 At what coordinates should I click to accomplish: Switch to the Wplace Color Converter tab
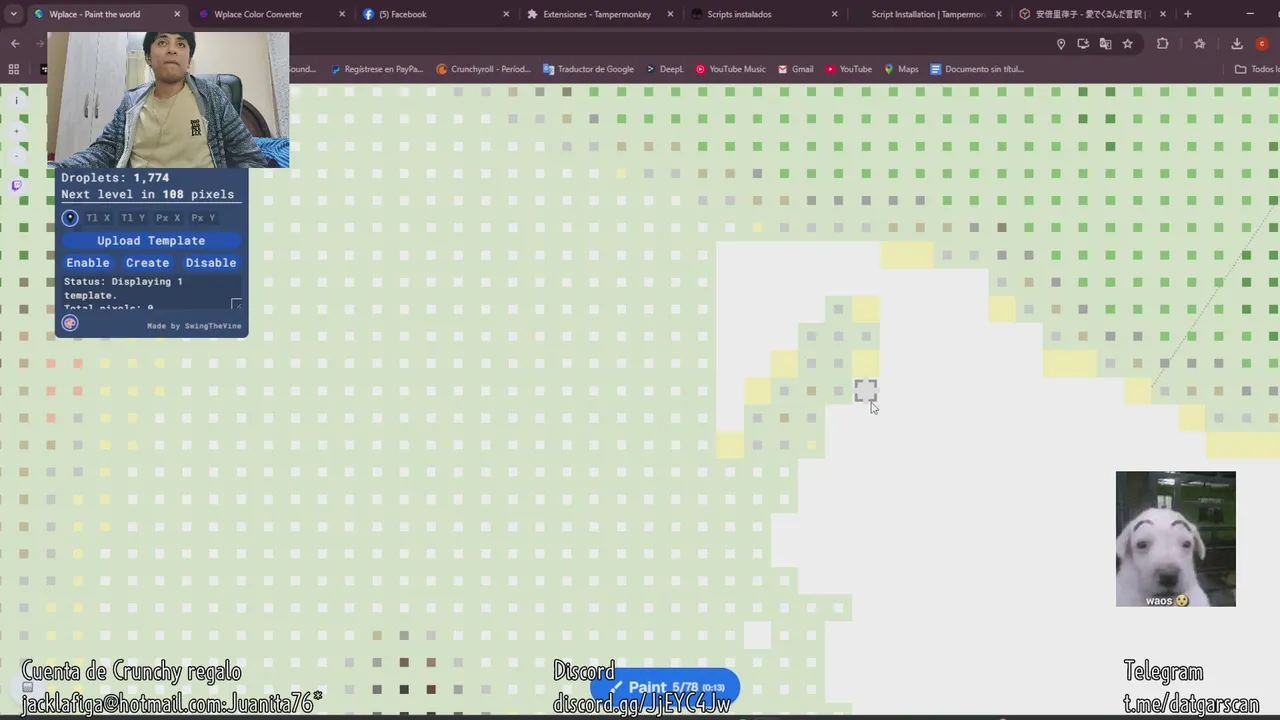(x=272, y=14)
